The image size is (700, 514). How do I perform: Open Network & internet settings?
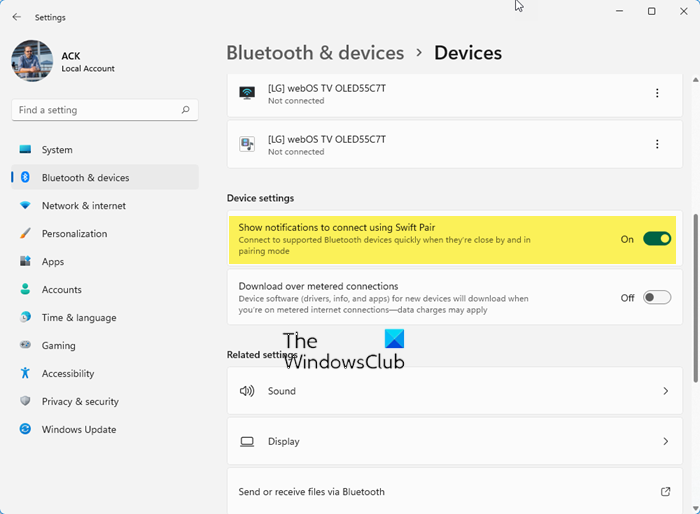(83, 206)
